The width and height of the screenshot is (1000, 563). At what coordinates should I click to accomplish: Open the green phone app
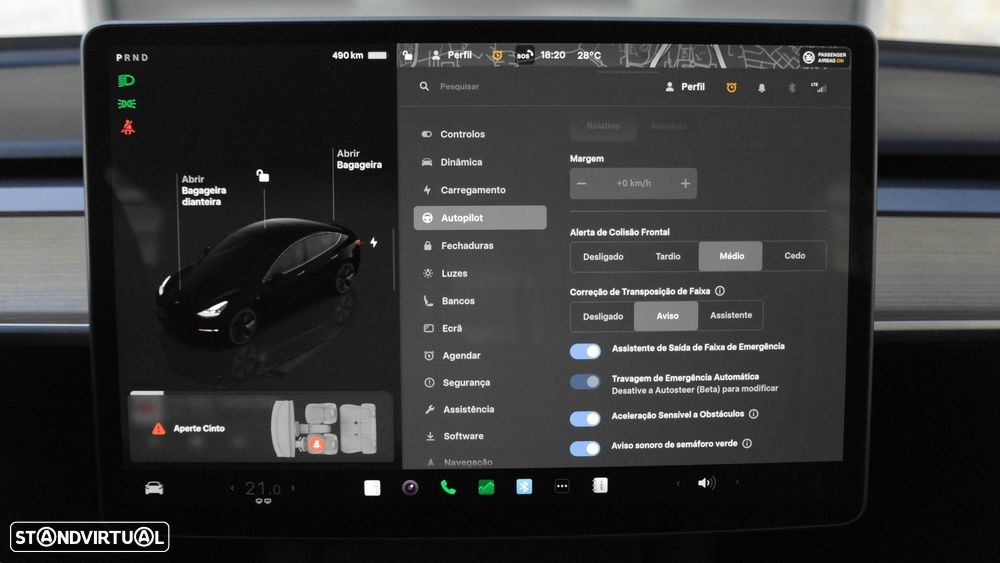[448, 488]
